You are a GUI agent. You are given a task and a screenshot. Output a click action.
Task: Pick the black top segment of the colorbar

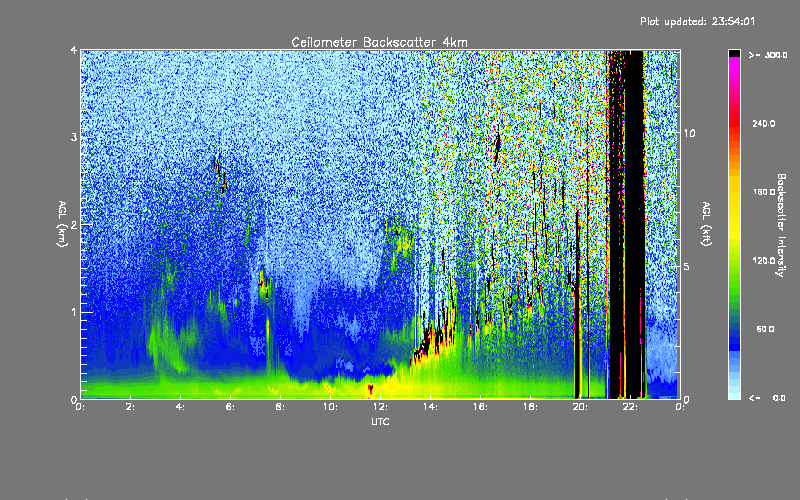click(734, 53)
